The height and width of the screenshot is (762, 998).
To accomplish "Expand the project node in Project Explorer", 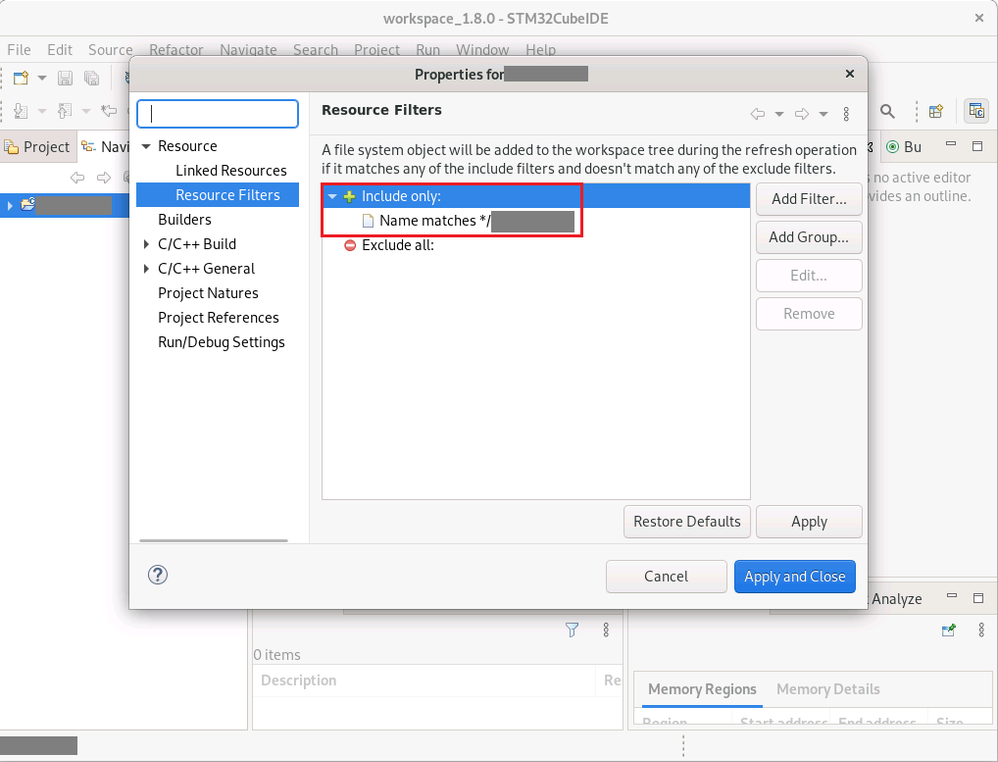I will [10, 205].
